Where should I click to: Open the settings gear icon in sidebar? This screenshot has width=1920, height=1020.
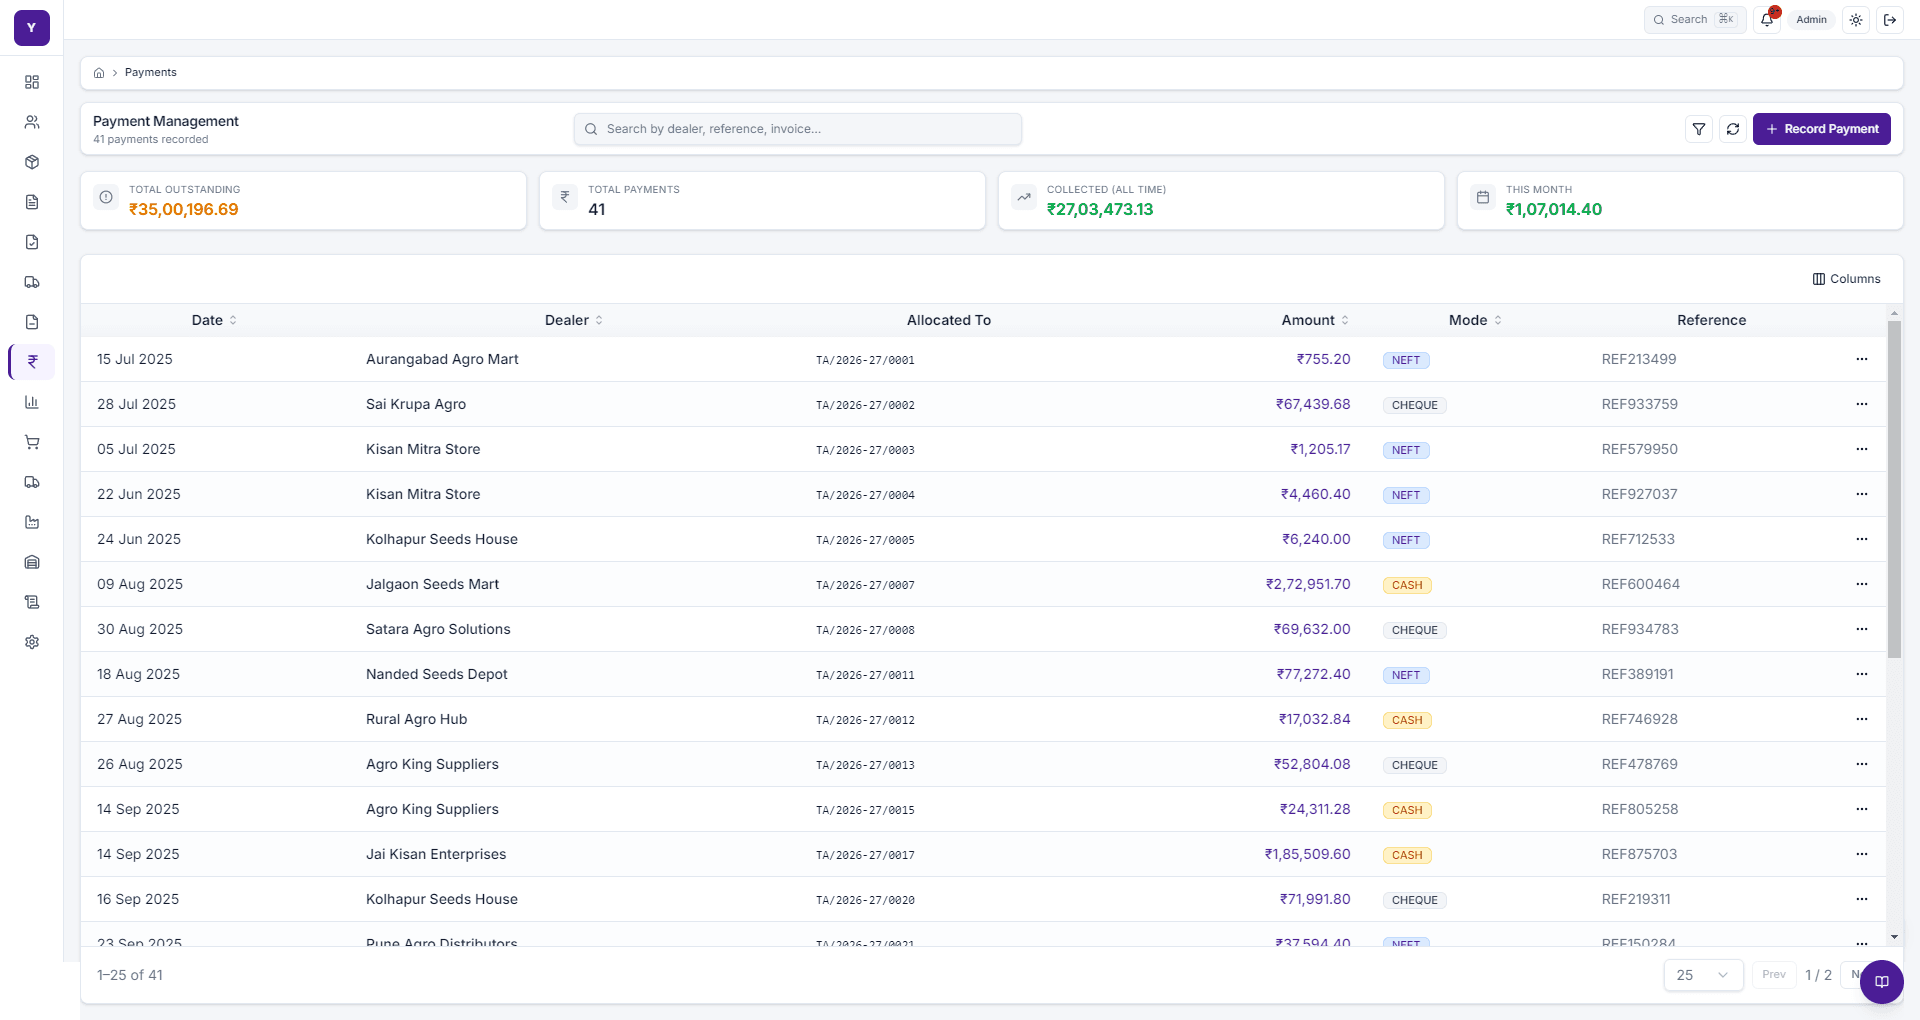(x=32, y=642)
